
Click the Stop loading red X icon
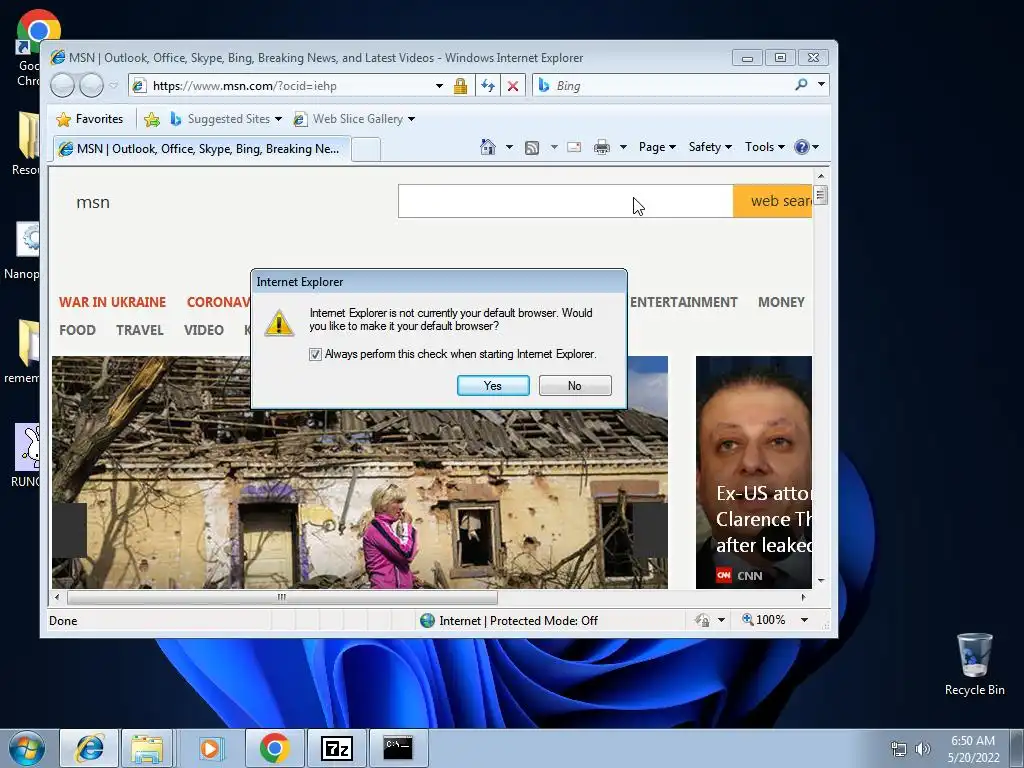513,86
